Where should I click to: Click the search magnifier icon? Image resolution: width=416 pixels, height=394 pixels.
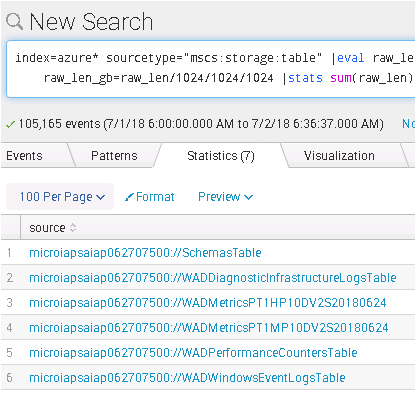pos(14,21)
